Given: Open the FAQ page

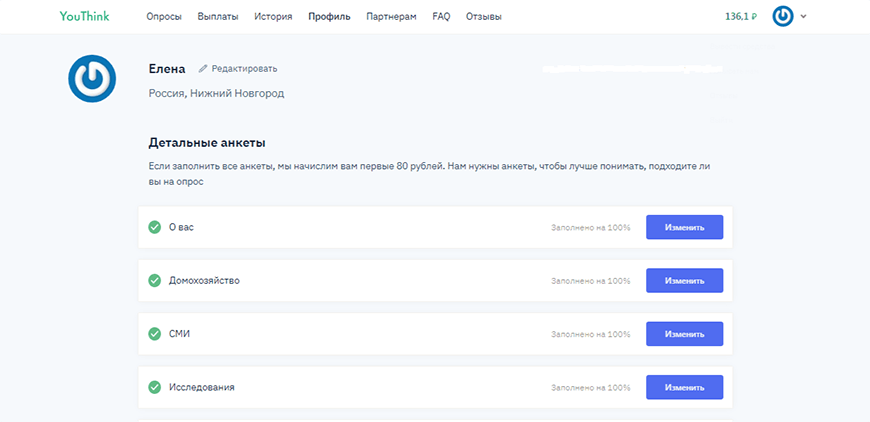Looking at the screenshot, I should [x=441, y=17].
